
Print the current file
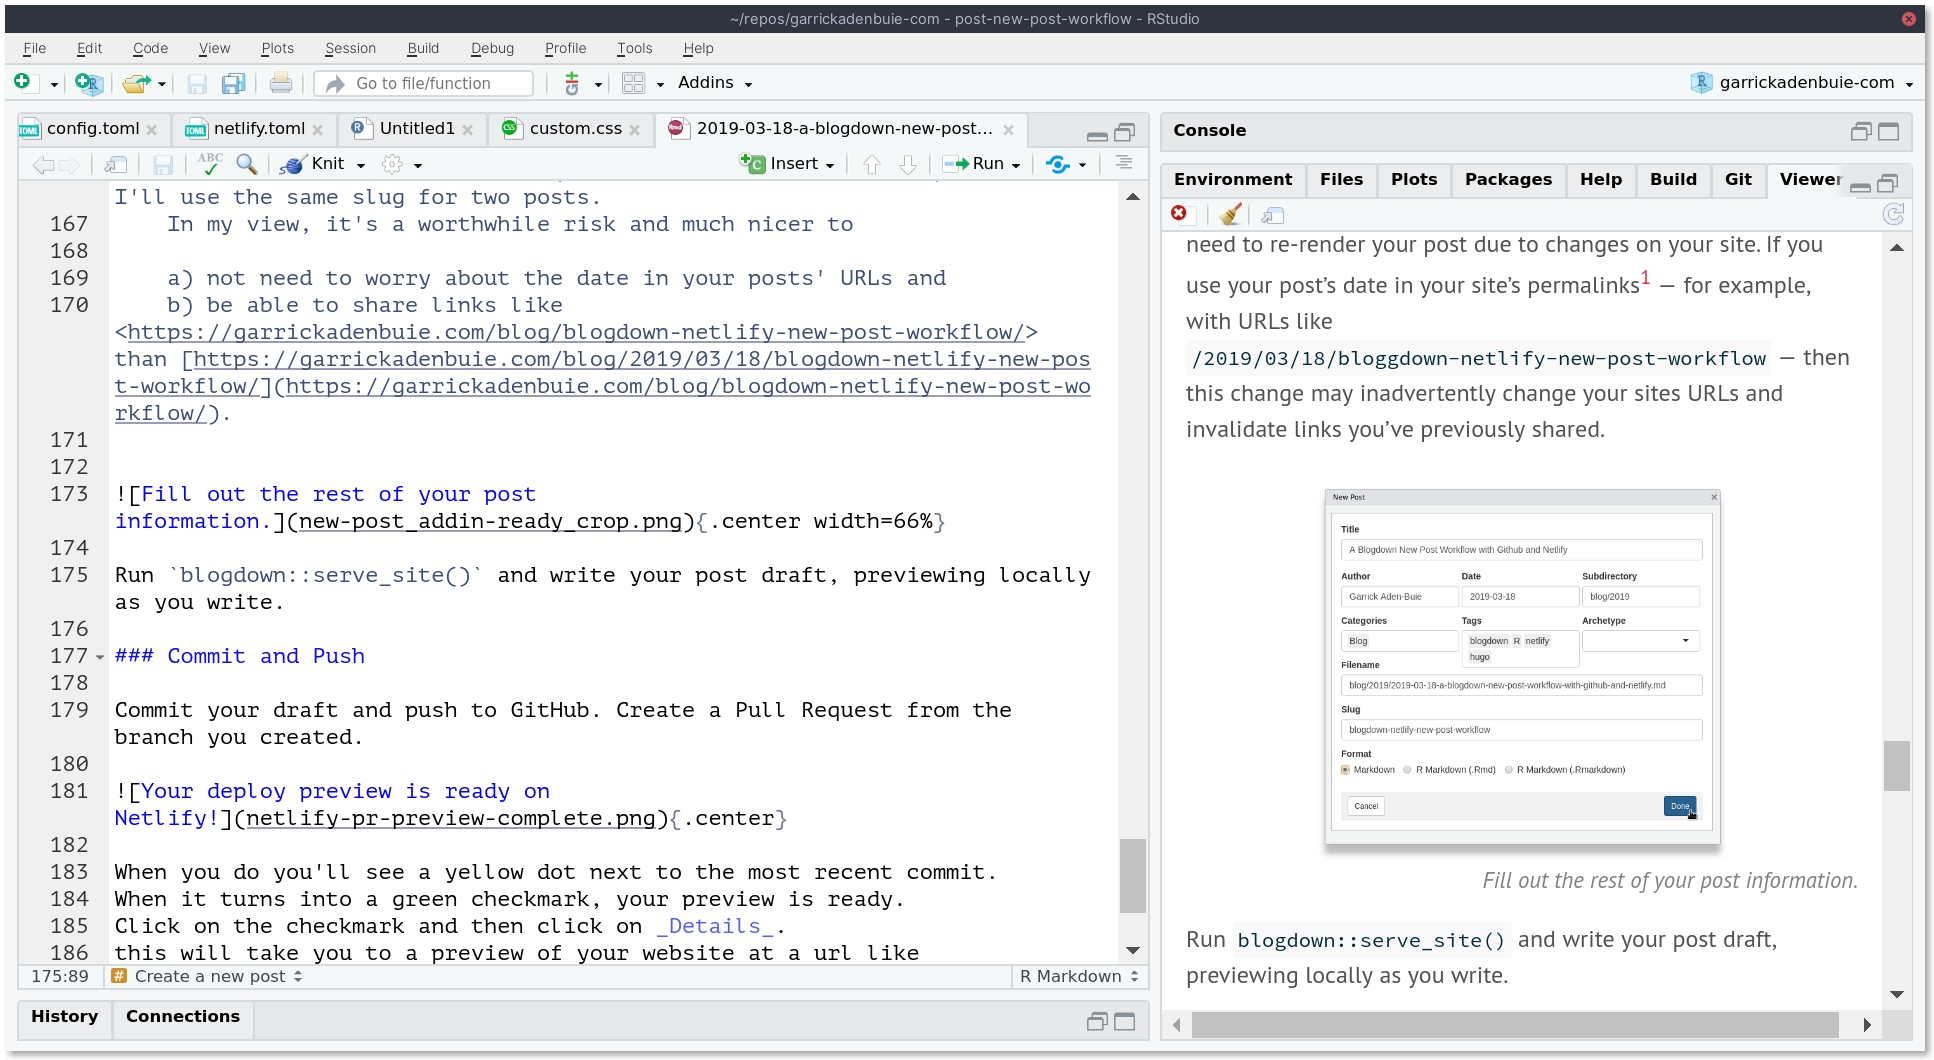tap(281, 83)
